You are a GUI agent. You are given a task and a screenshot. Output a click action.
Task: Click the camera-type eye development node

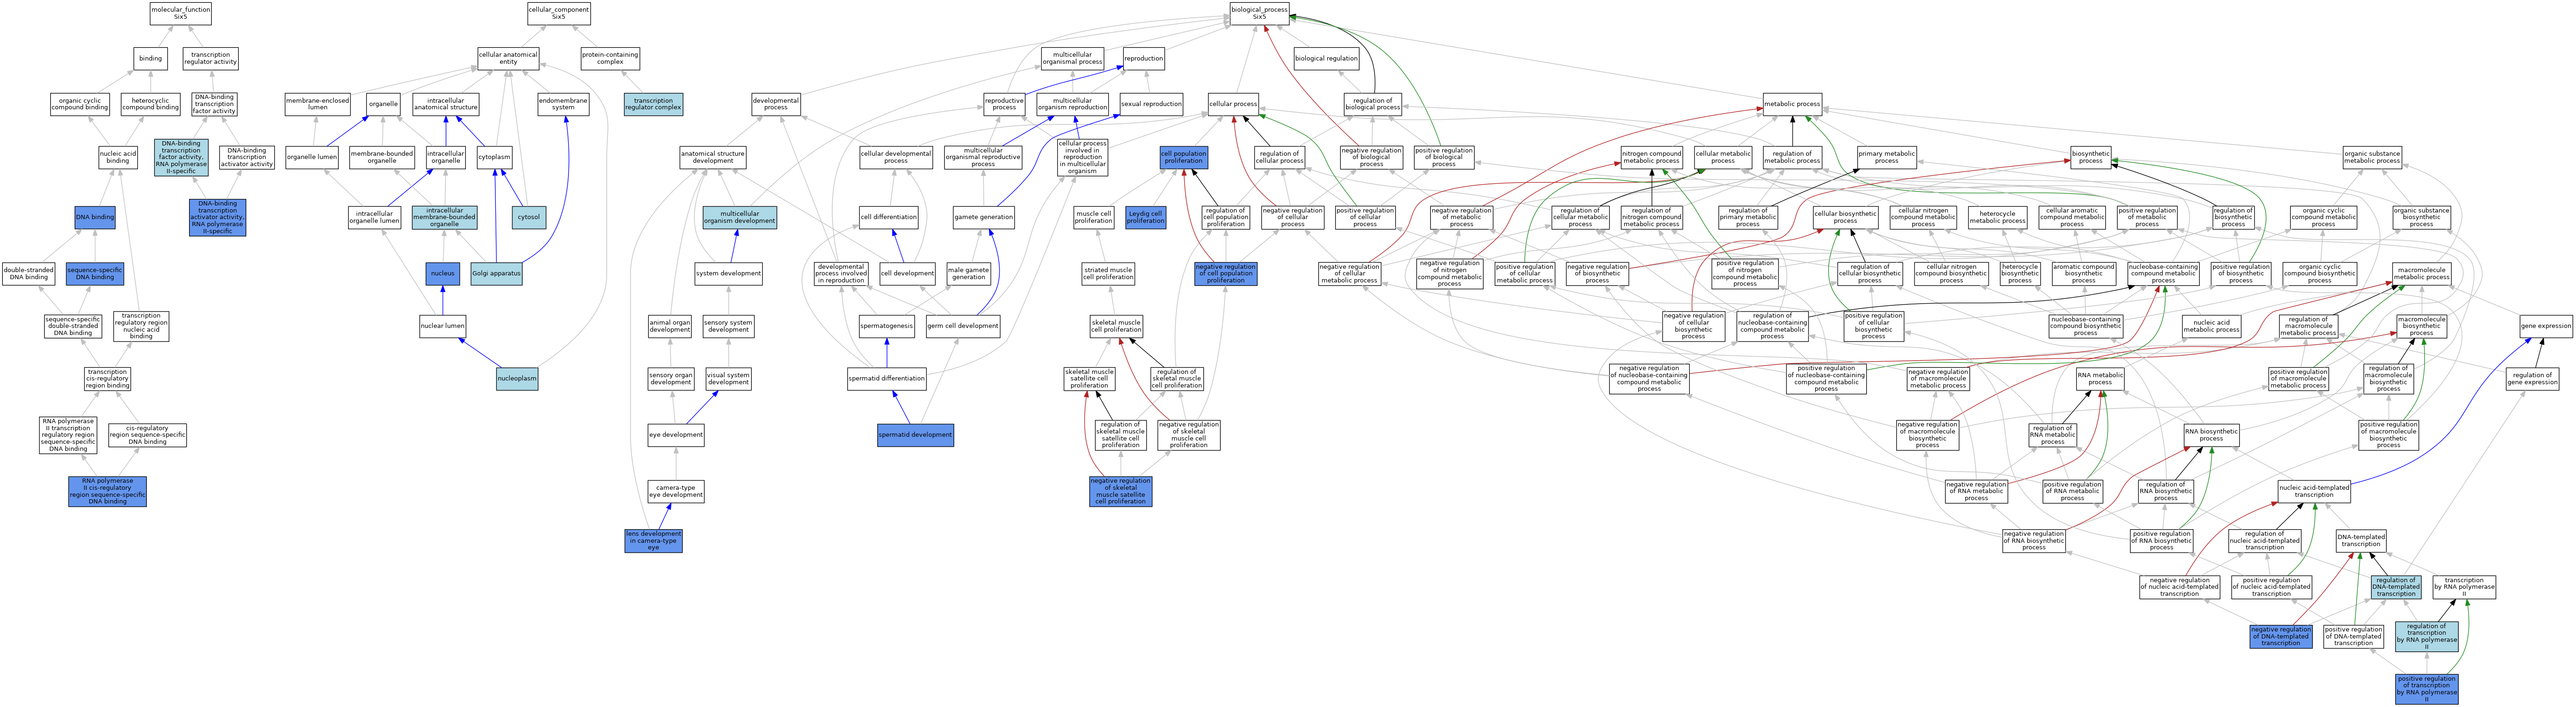coord(676,491)
